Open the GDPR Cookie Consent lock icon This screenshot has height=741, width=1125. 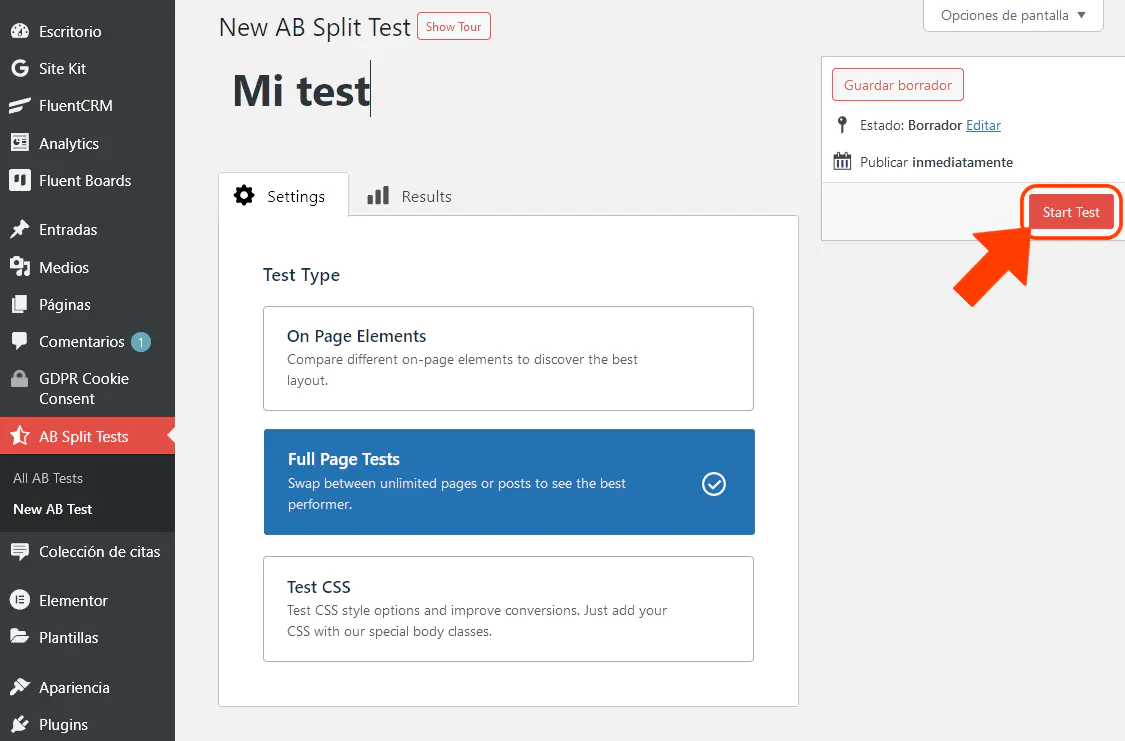pyautogui.click(x=19, y=380)
